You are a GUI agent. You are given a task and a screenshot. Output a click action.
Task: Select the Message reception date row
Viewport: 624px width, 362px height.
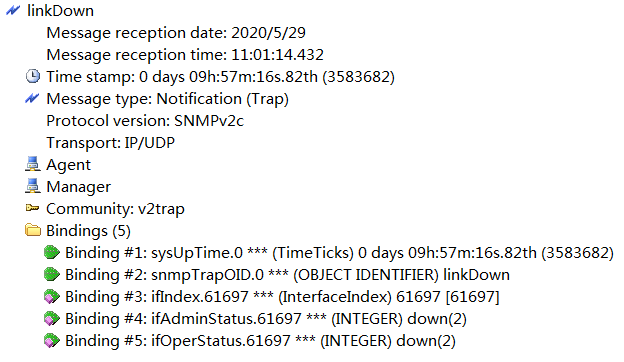[176, 33]
